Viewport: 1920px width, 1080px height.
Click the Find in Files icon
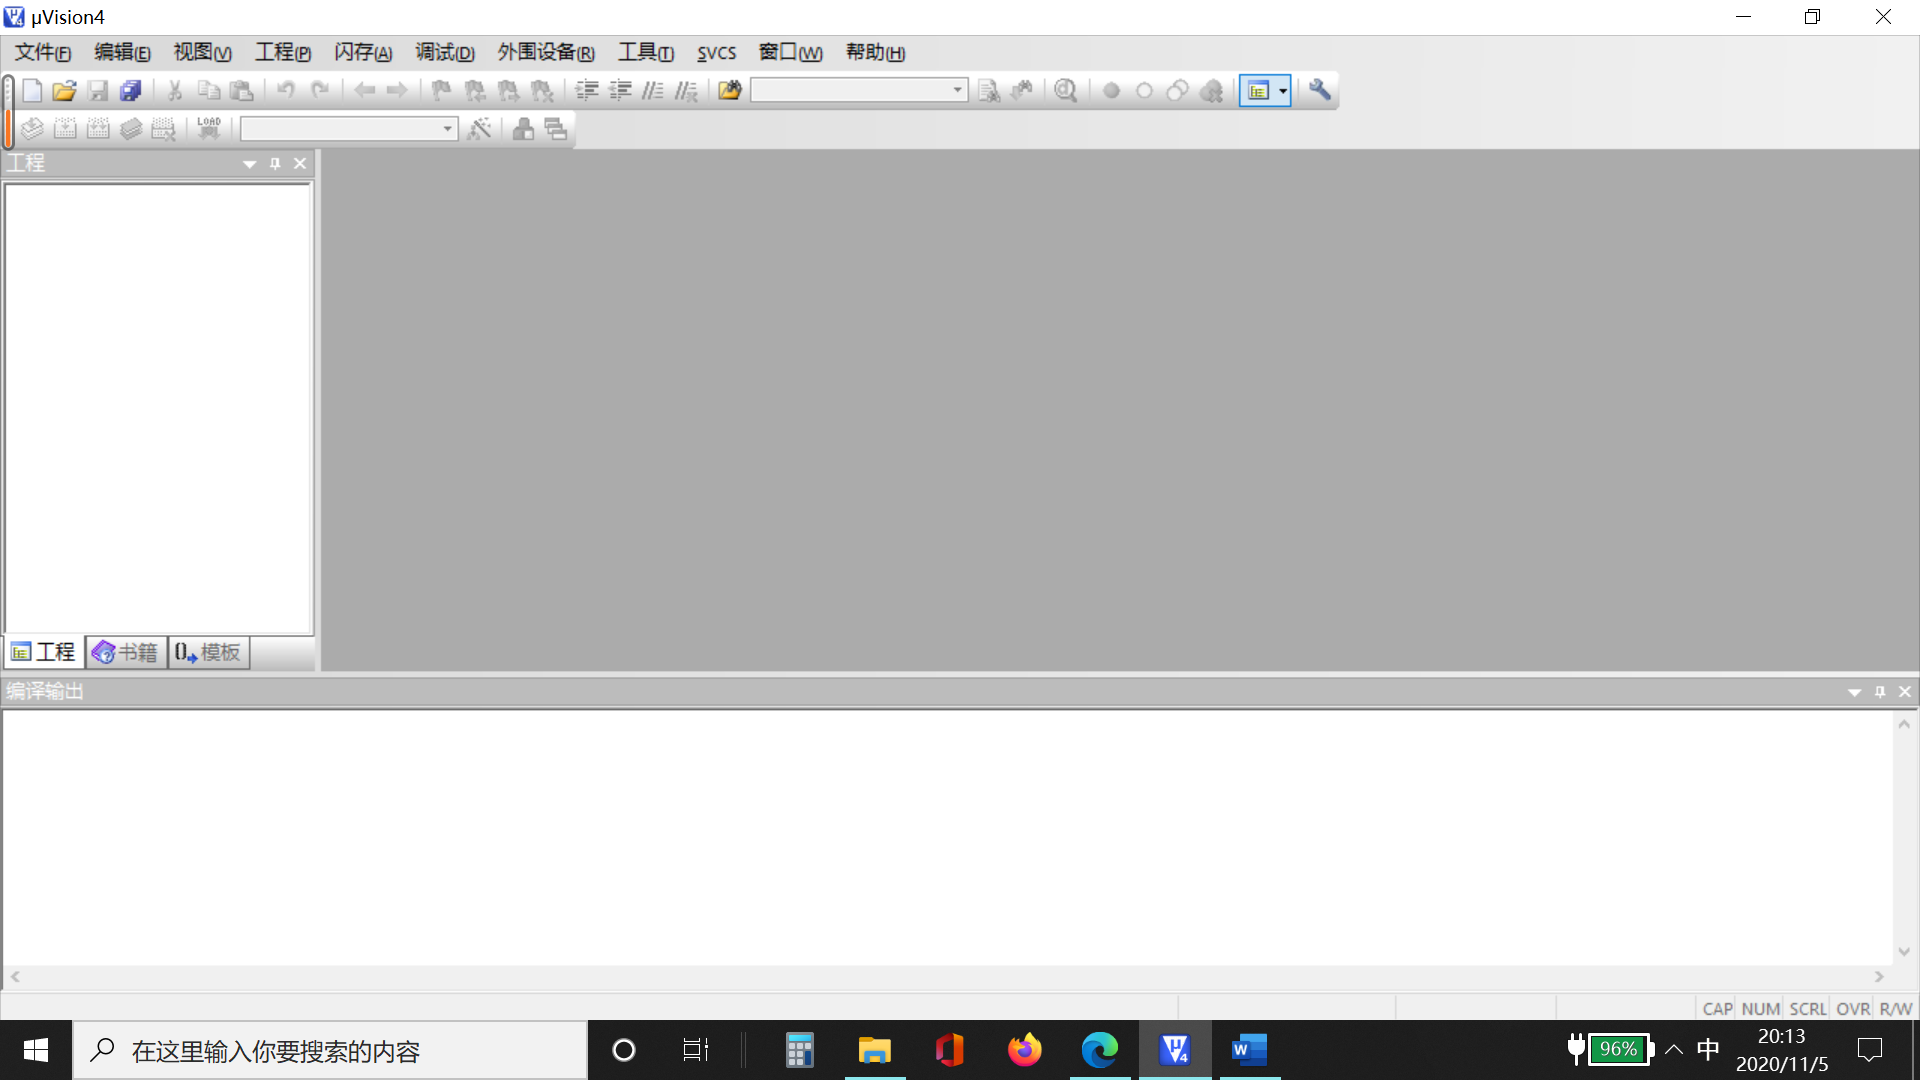[x=730, y=91]
